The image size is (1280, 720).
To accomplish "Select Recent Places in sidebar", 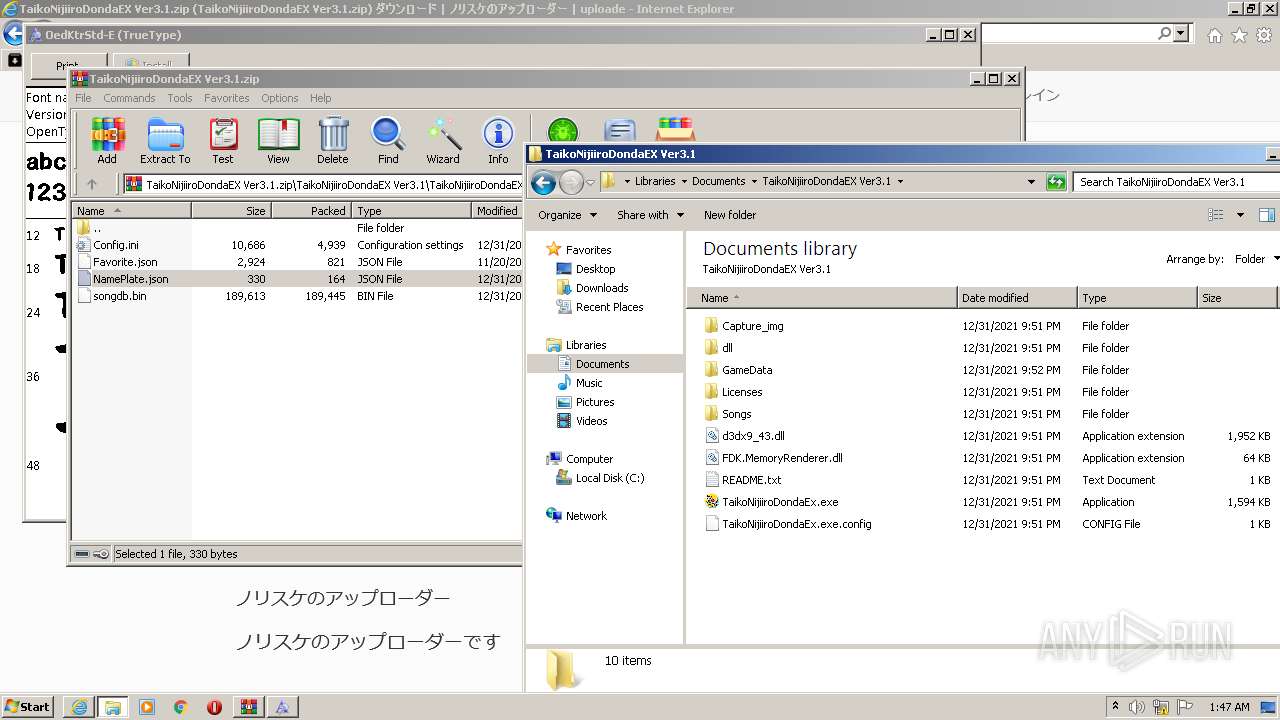I will pyautogui.click(x=609, y=307).
